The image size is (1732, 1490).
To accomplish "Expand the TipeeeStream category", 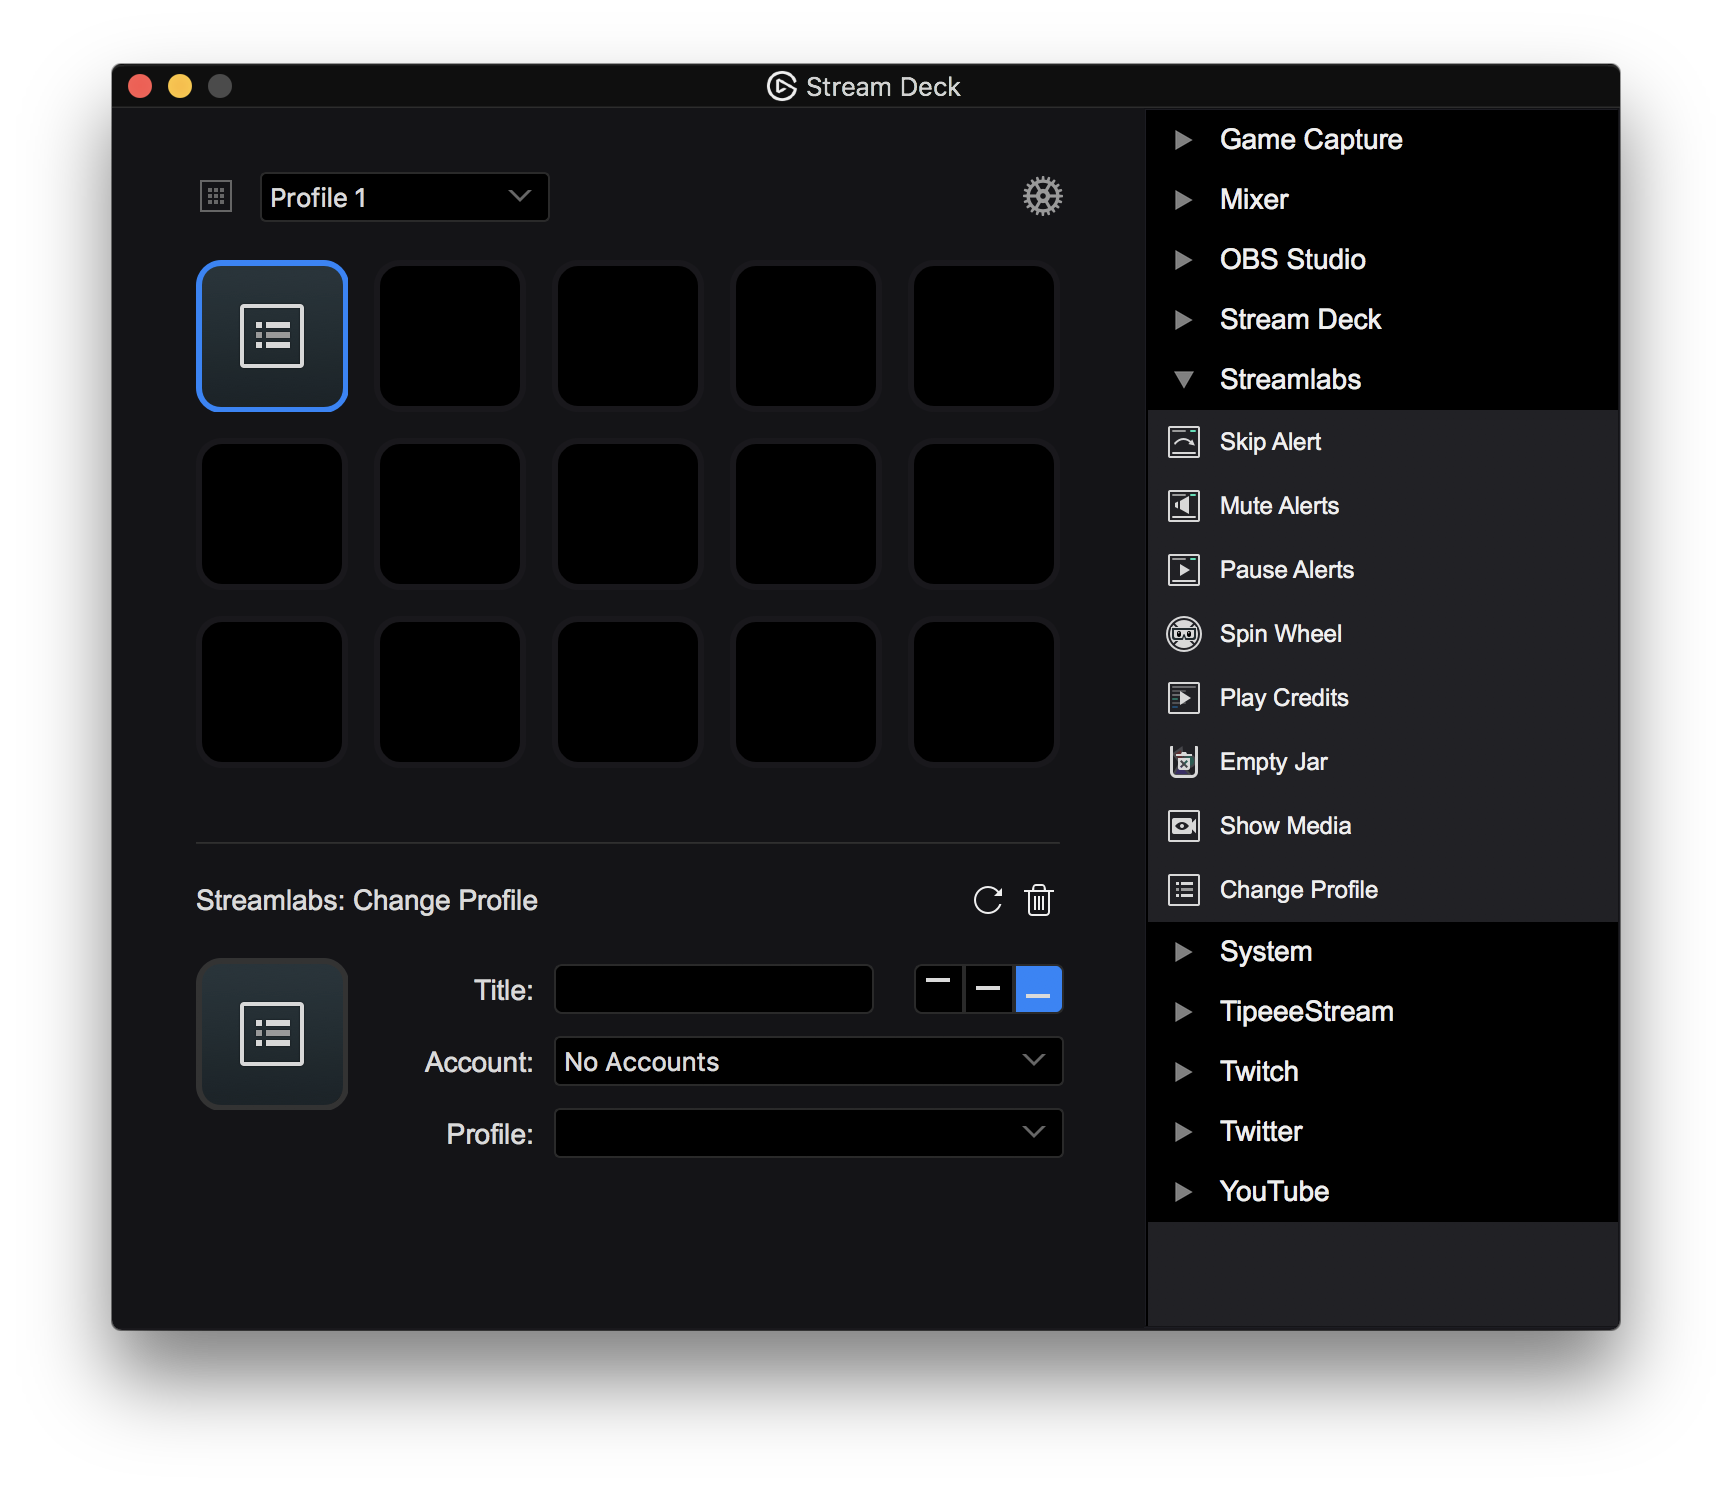I will tap(1183, 1011).
